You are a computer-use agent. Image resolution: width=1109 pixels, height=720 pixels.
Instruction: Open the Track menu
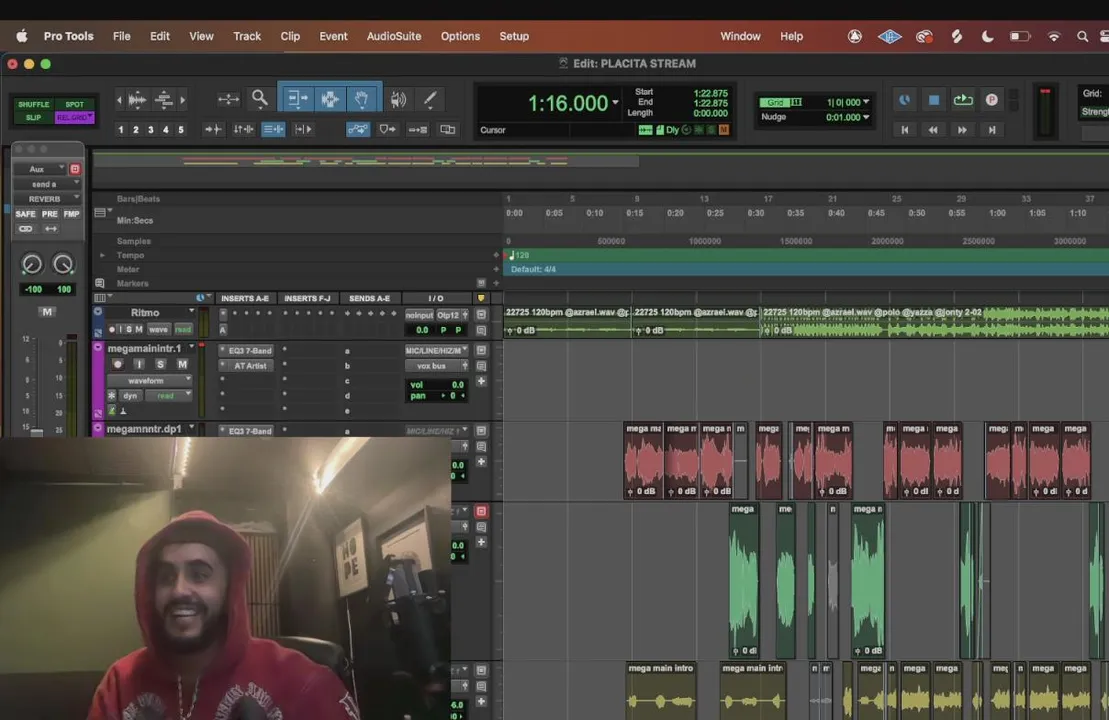[247, 36]
